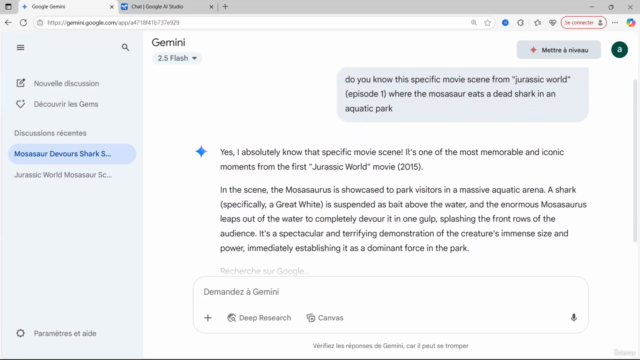The height and width of the screenshot is (360, 640).
Task: Open the browser more options menu
Action: click(615, 23)
